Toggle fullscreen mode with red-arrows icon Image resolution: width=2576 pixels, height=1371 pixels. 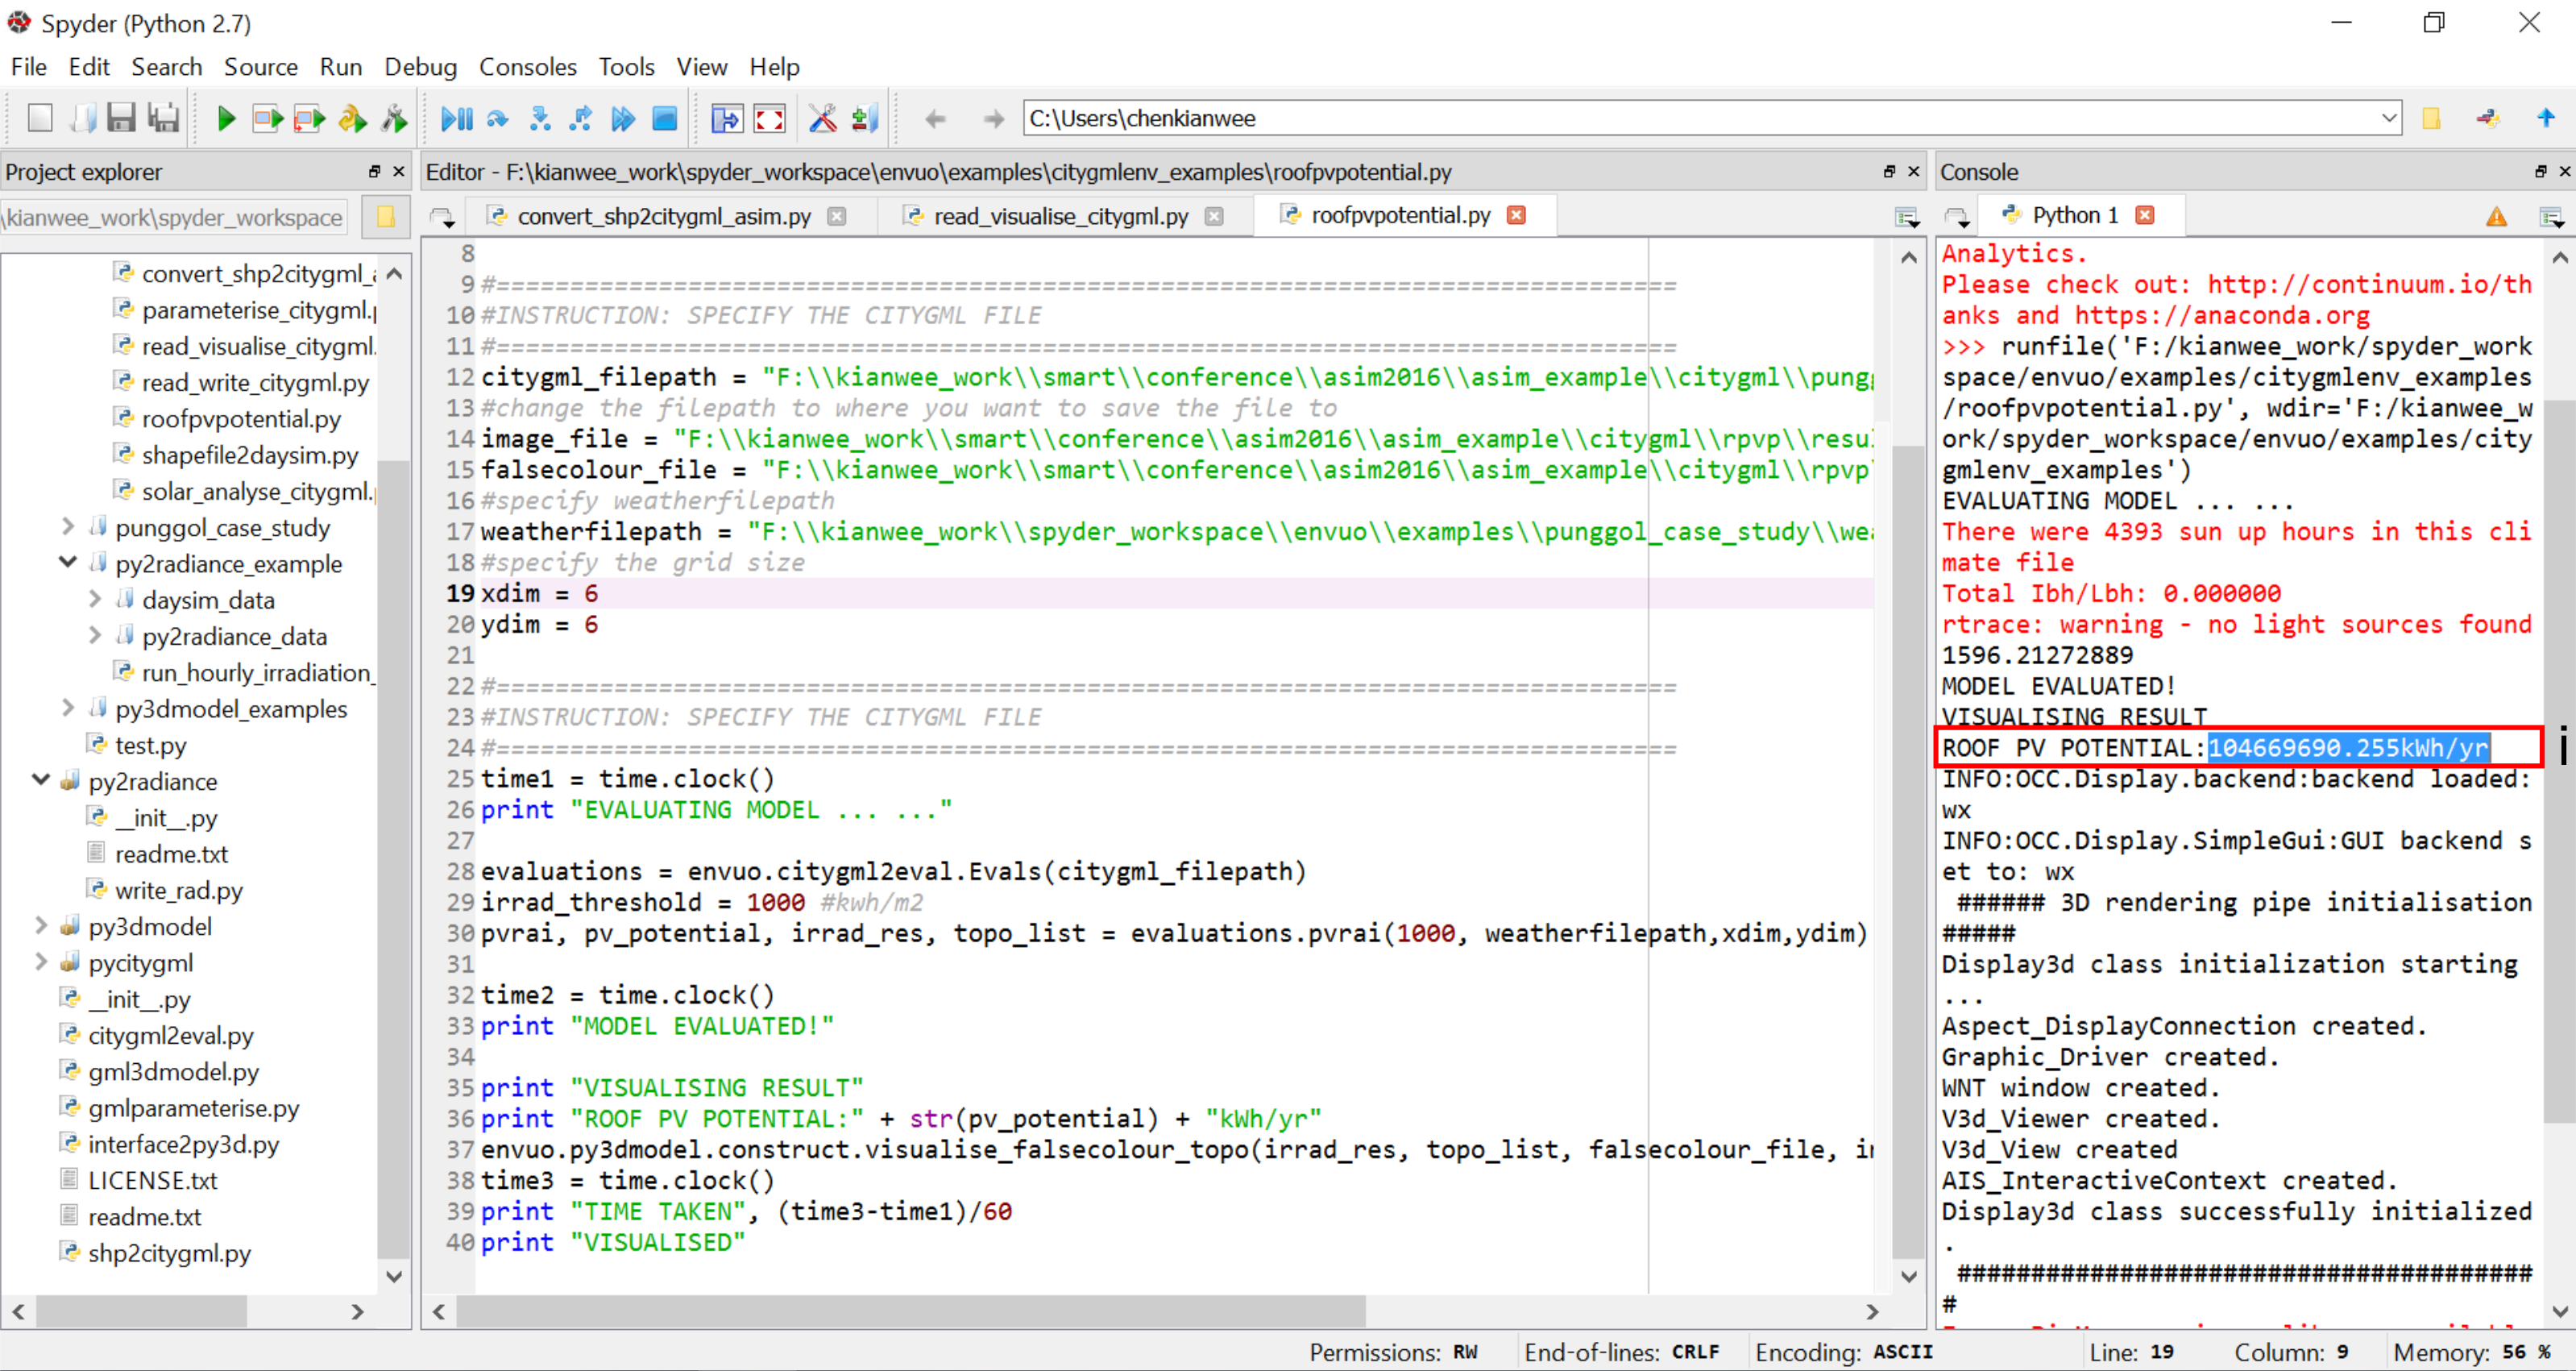[x=769, y=119]
